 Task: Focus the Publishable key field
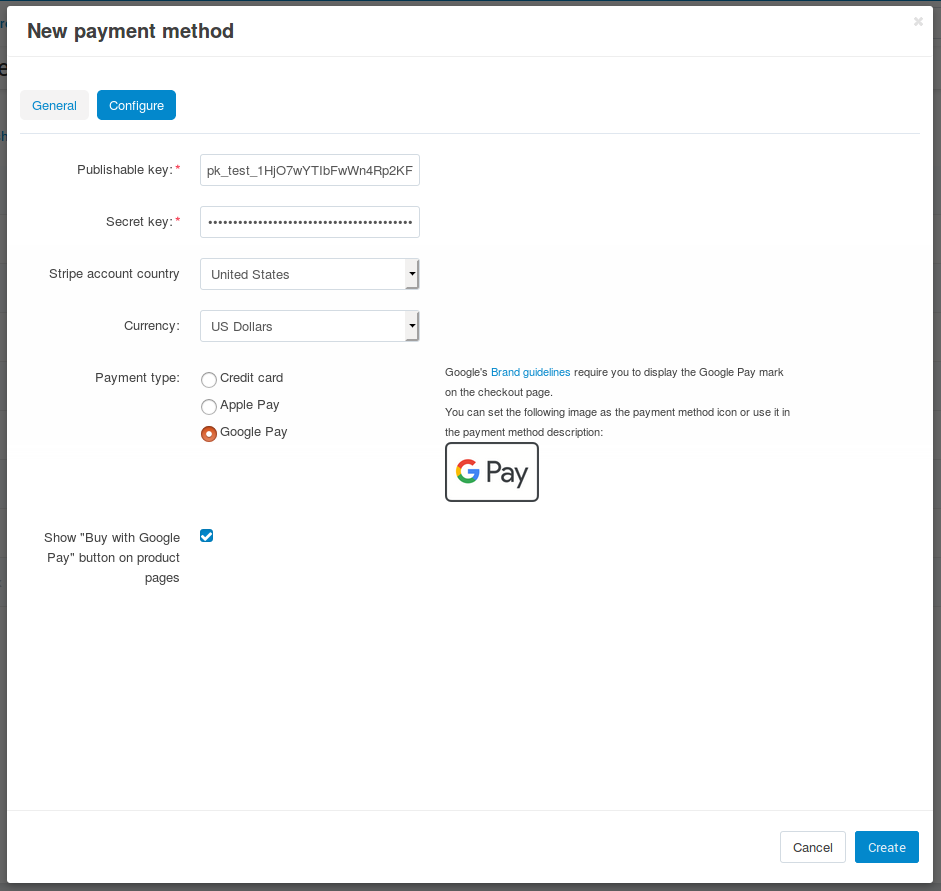(310, 170)
